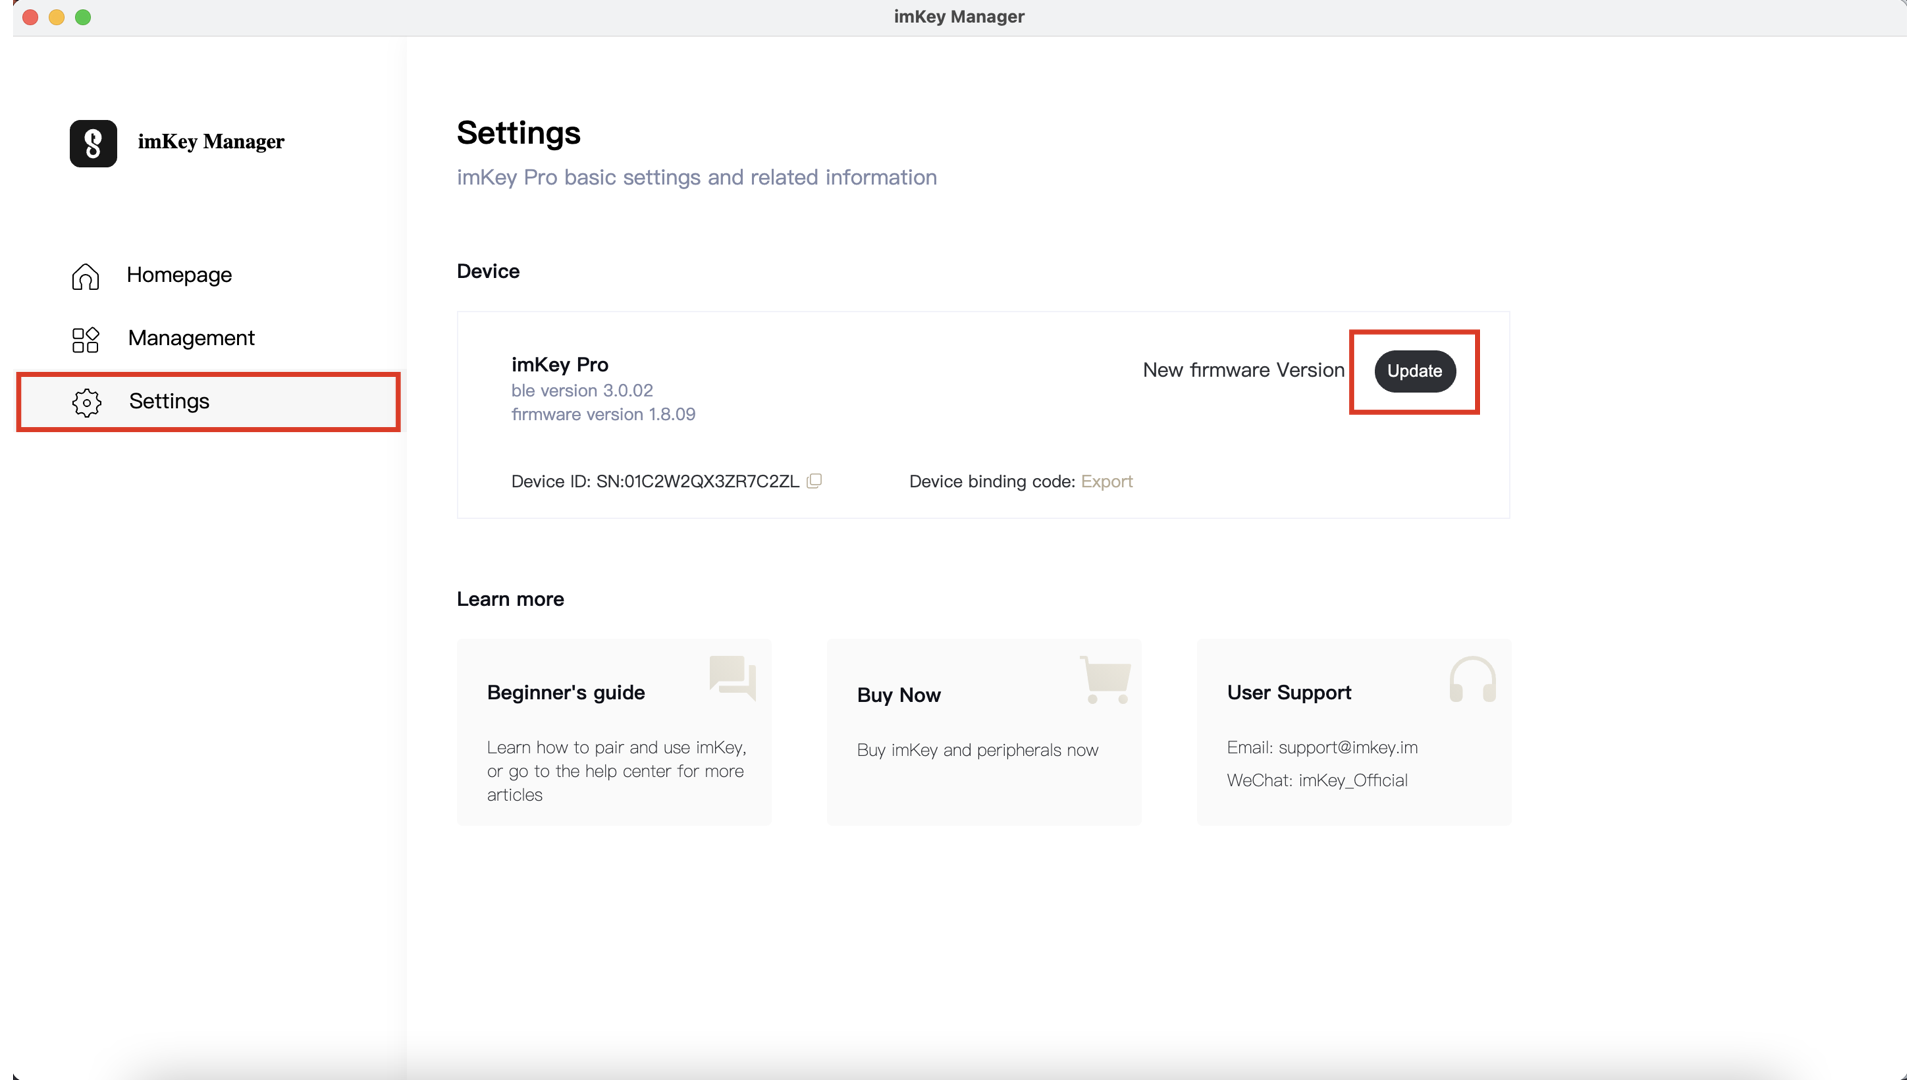Click the User Support headphones icon
The height and width of the screenshot is (1080, 1920).
pos(1472,679)
